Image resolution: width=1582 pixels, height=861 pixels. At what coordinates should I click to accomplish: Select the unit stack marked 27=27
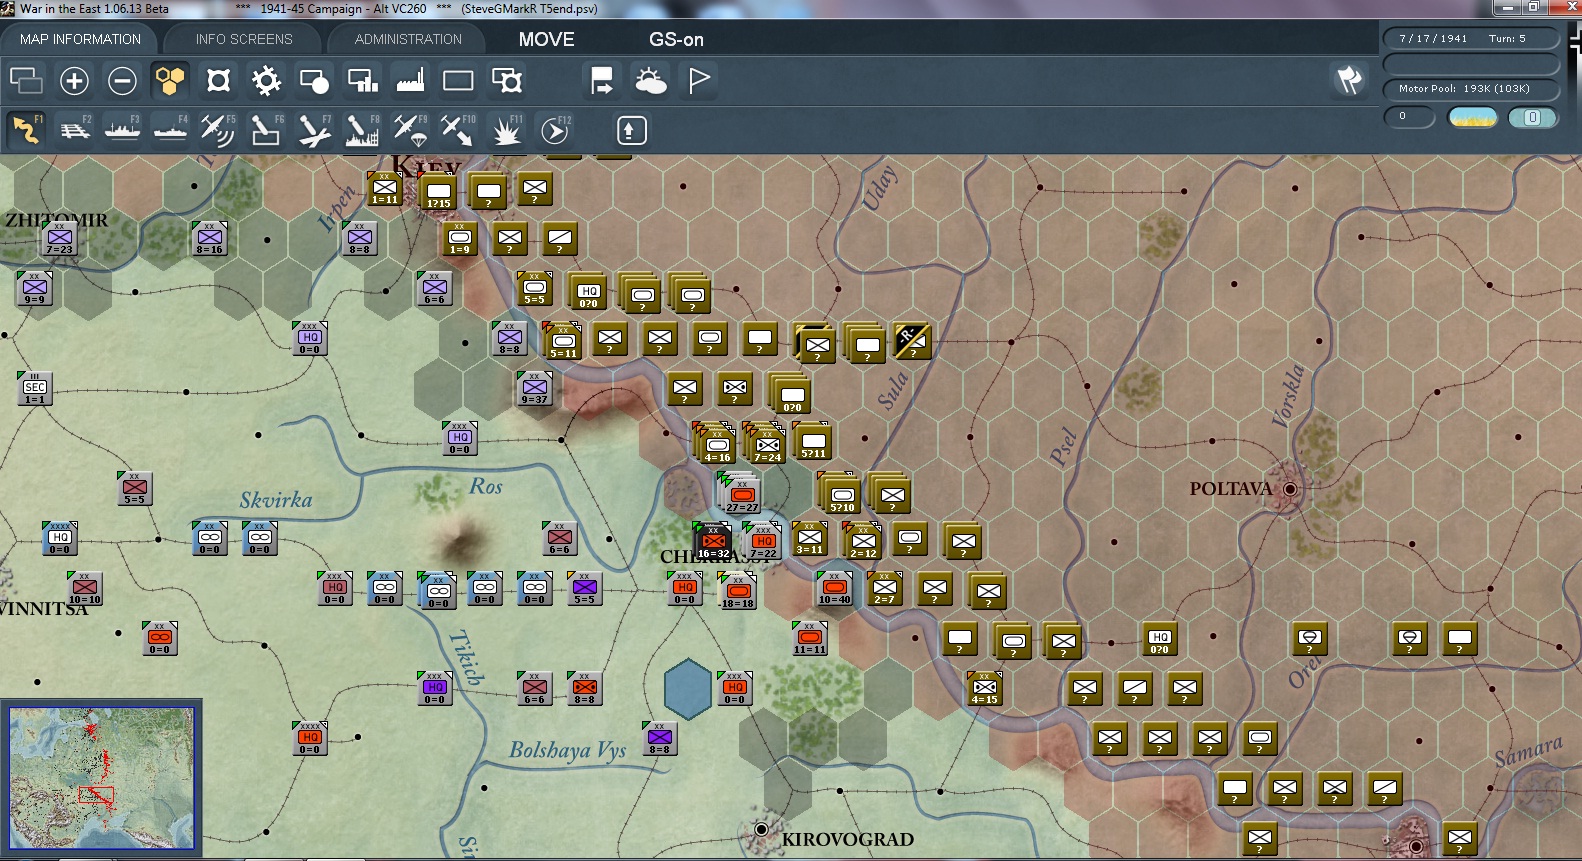[742, 493]
